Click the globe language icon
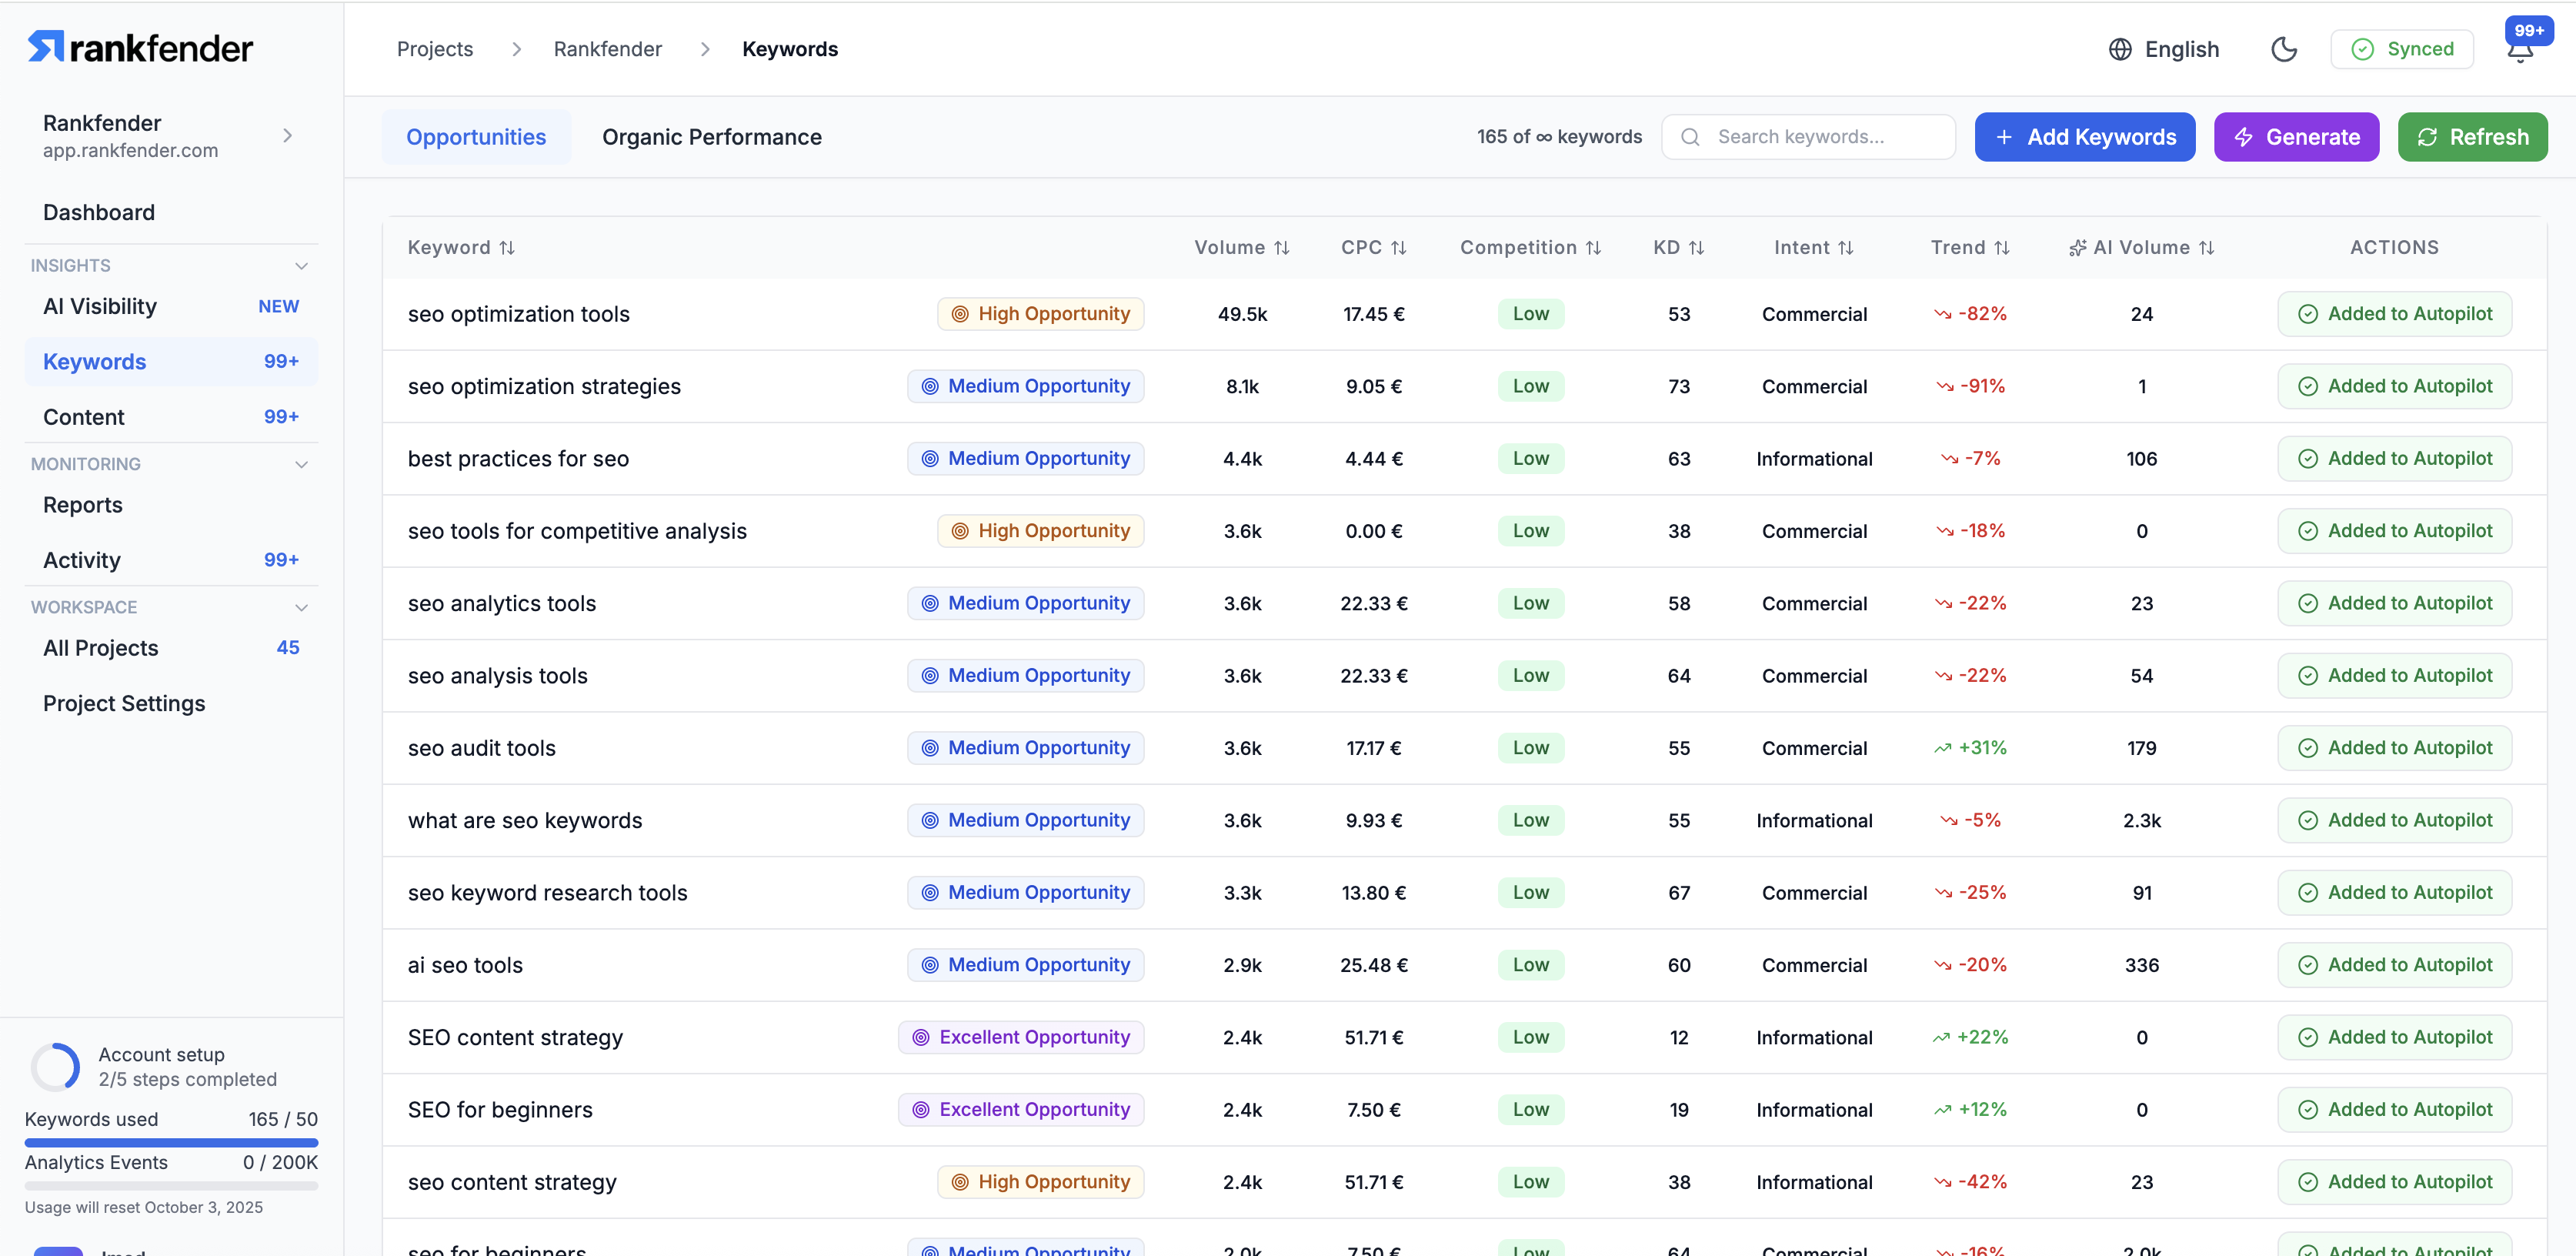This screenshot has width=2576, height=1256. 2119,49
